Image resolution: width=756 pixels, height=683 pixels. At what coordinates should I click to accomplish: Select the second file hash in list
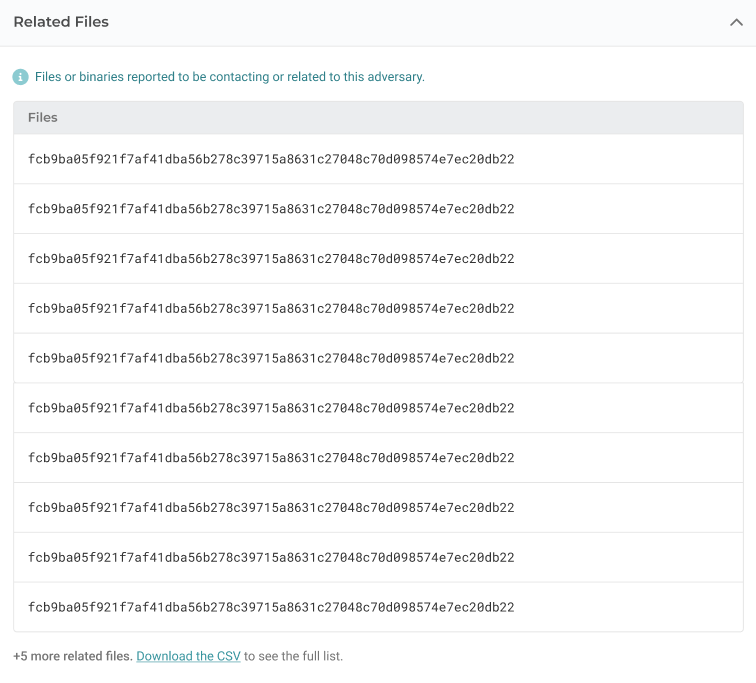[x=271, y=209]
